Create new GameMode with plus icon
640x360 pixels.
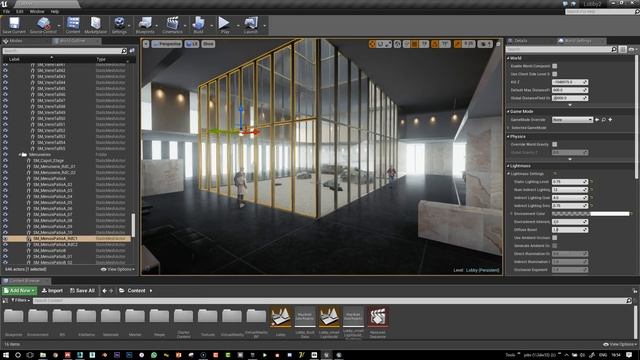[x=610, y=120]
